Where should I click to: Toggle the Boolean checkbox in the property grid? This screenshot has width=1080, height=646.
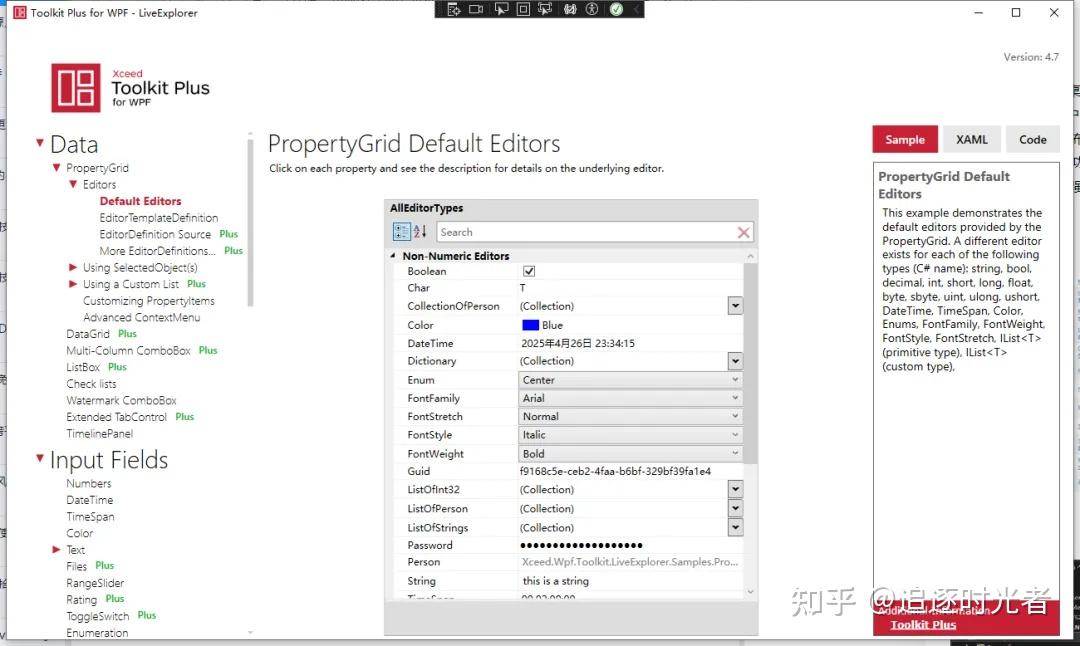pos(529,270)
